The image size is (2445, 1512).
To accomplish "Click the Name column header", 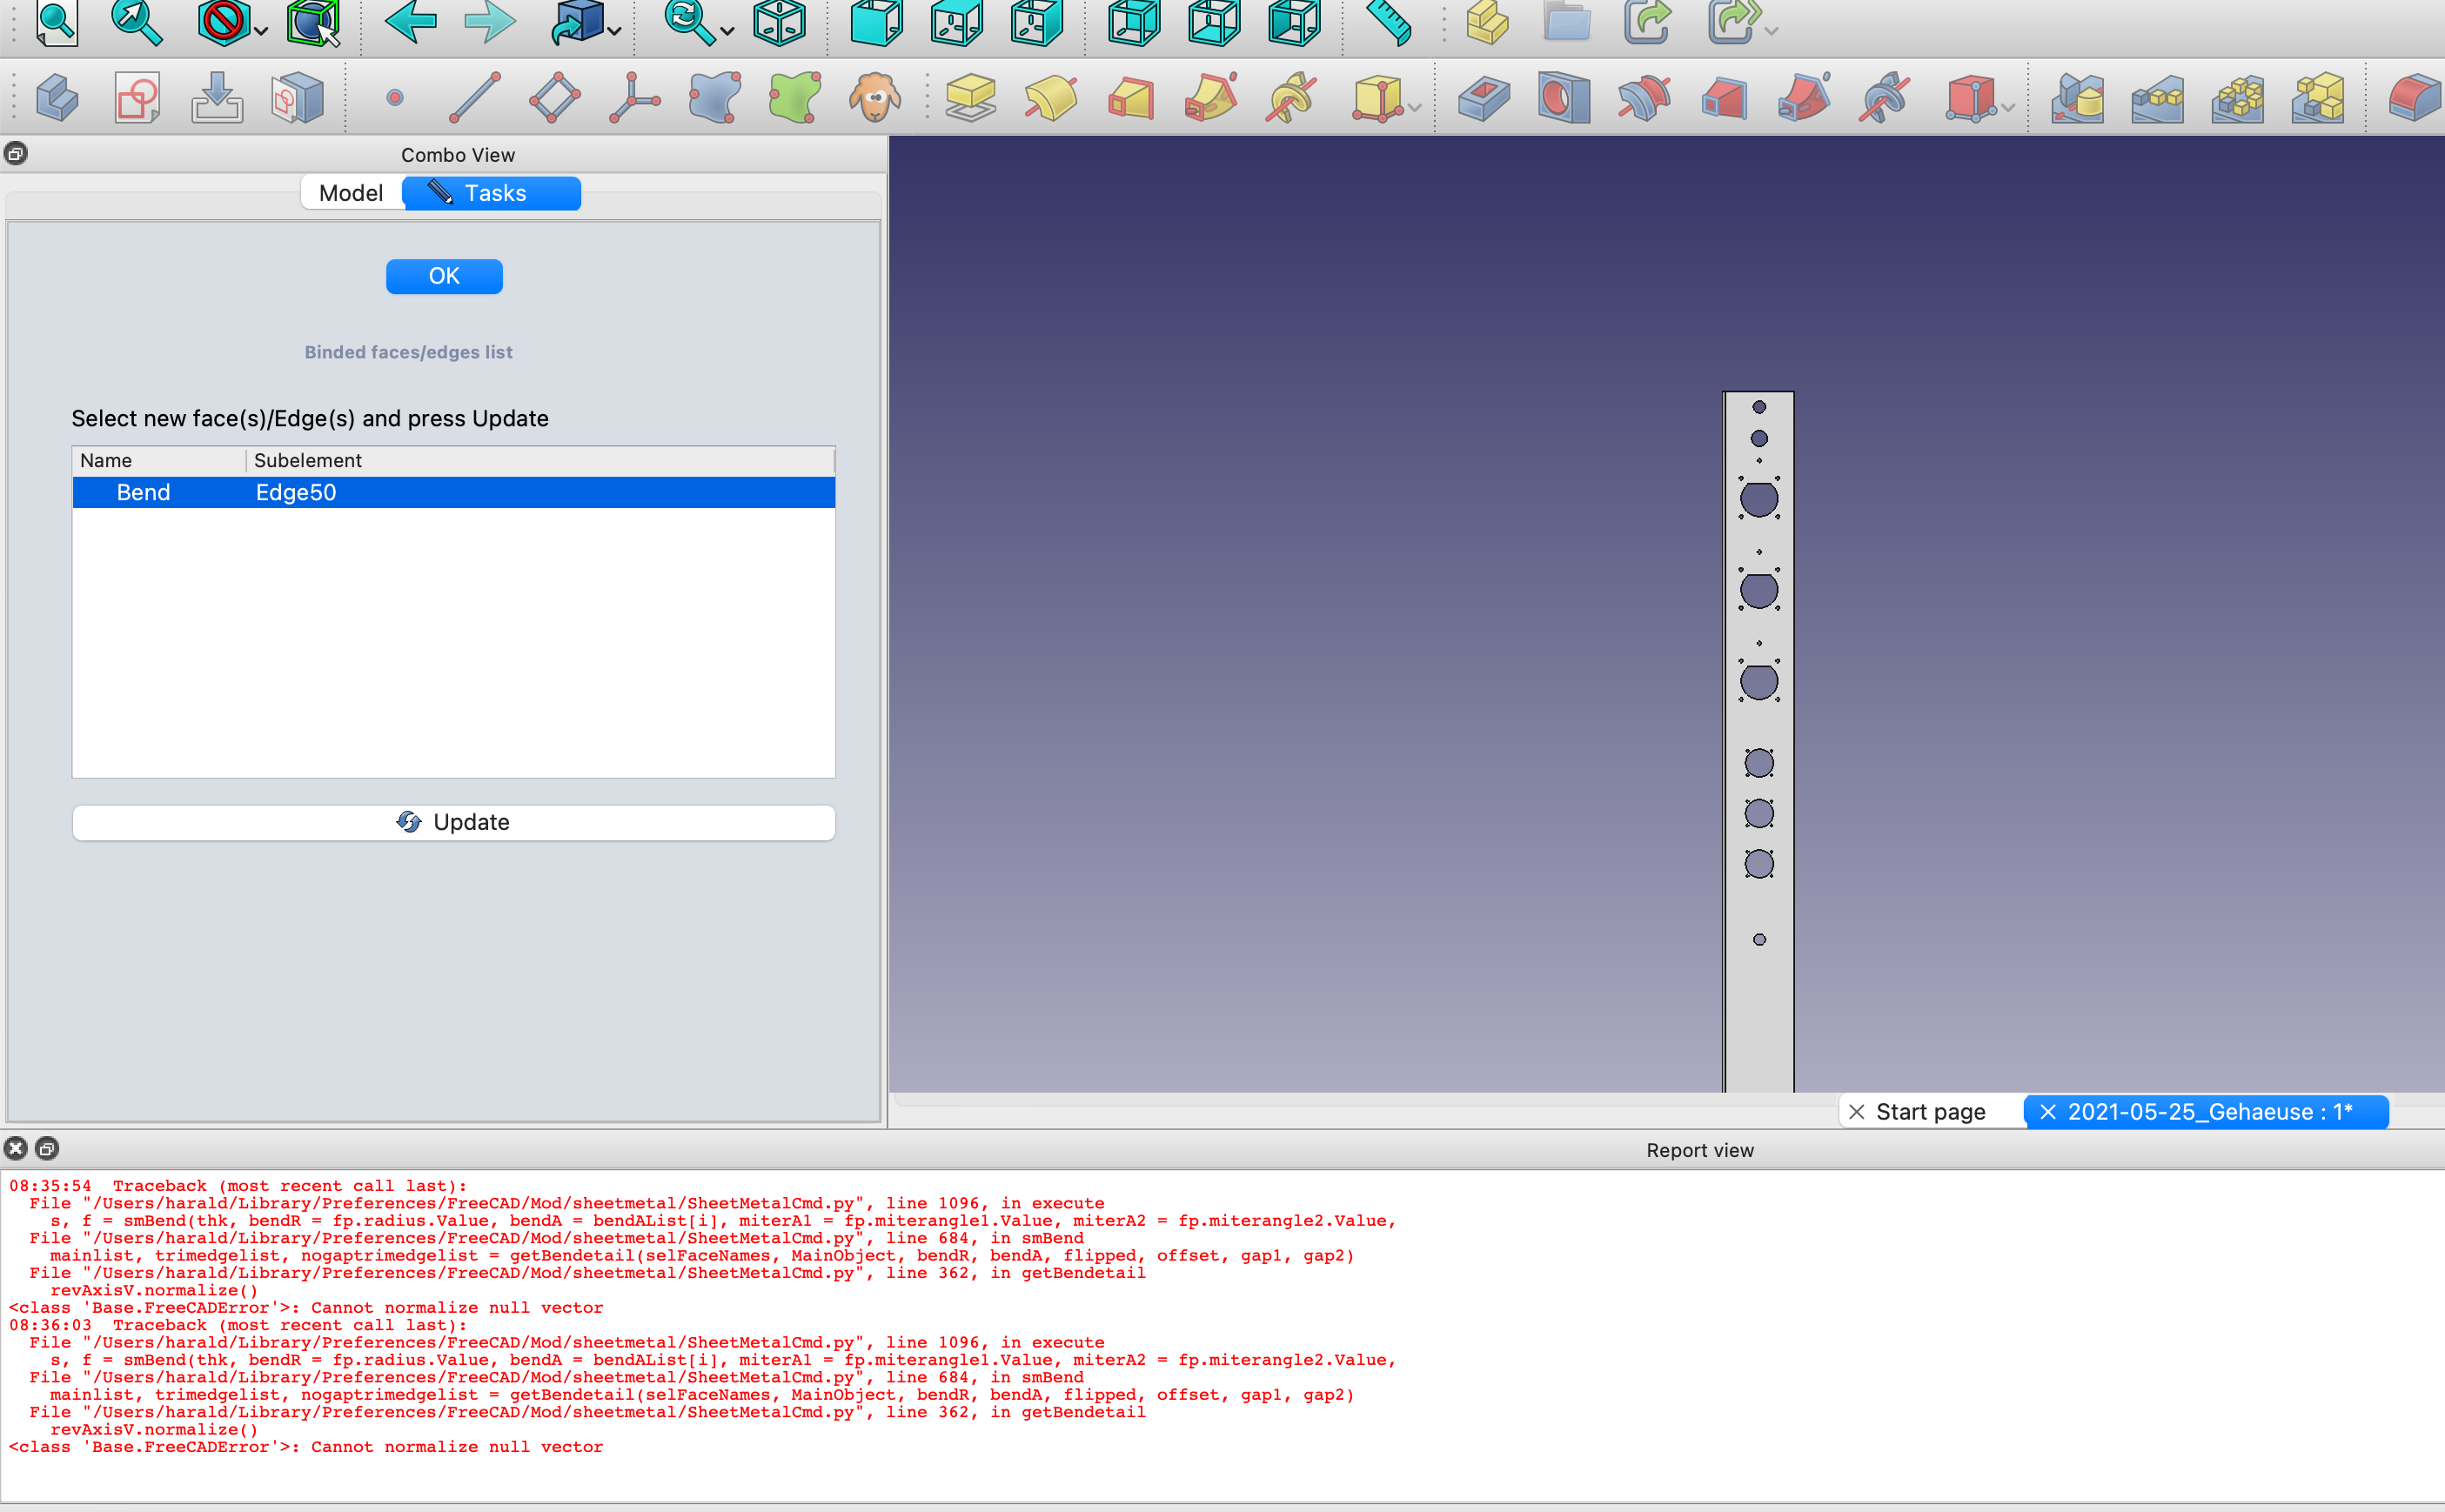I will pyautogui.click(x=107, y=460).
